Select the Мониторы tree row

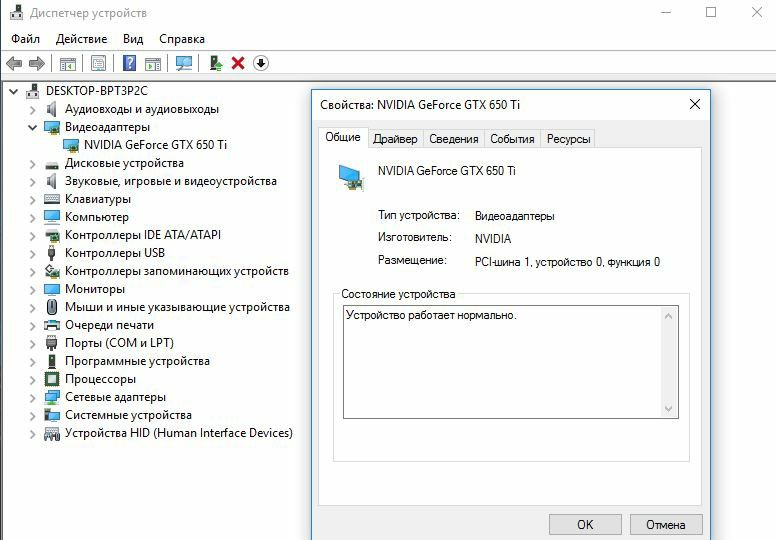click(x=95, y=289)
